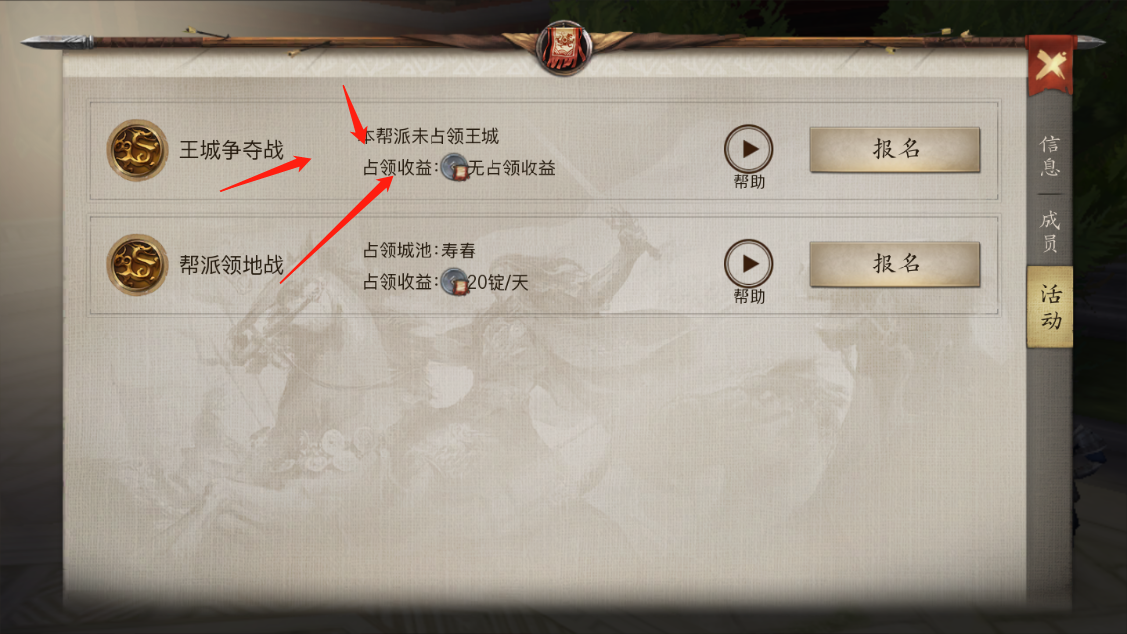Click the 王城争夺战 golden dragon emblem
1127x634 pixels.
tap(137, 150)
